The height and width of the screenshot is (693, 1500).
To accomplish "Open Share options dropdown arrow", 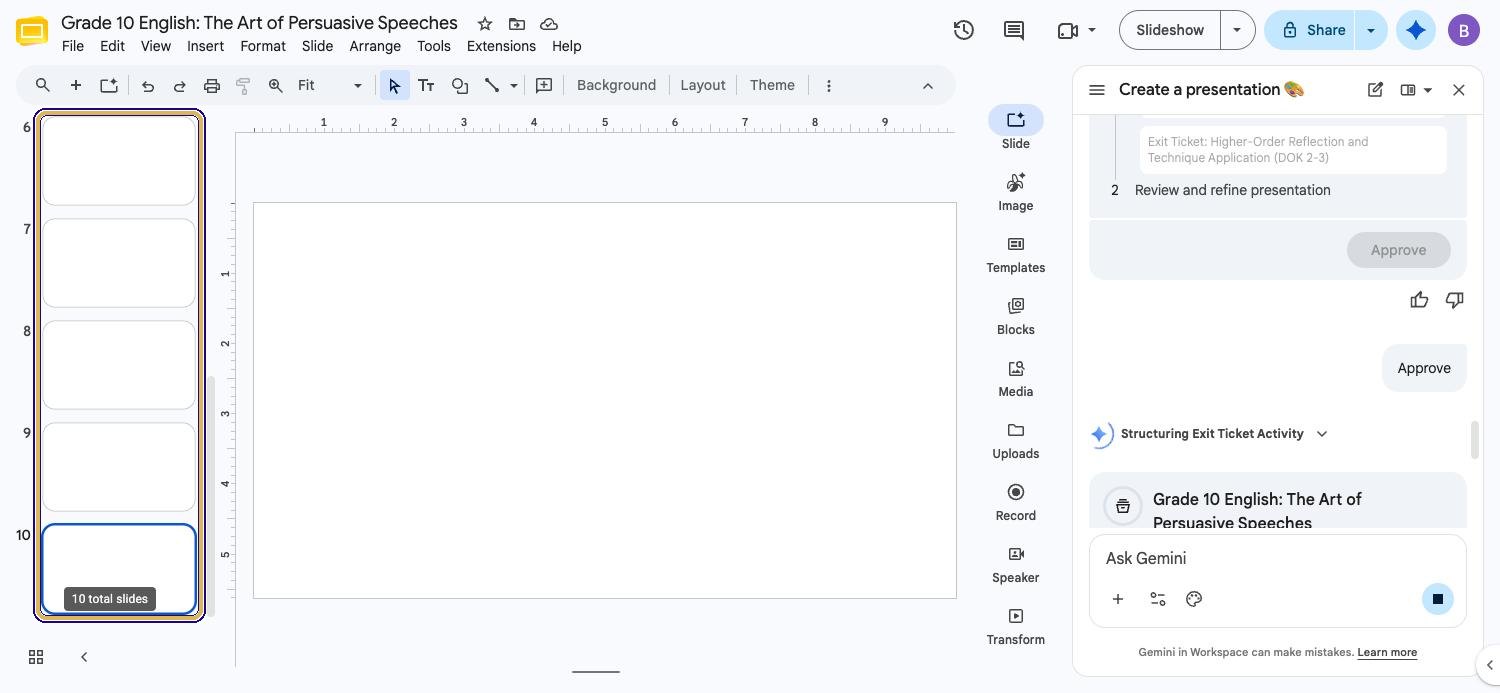I will click(x=1371, y=30).
